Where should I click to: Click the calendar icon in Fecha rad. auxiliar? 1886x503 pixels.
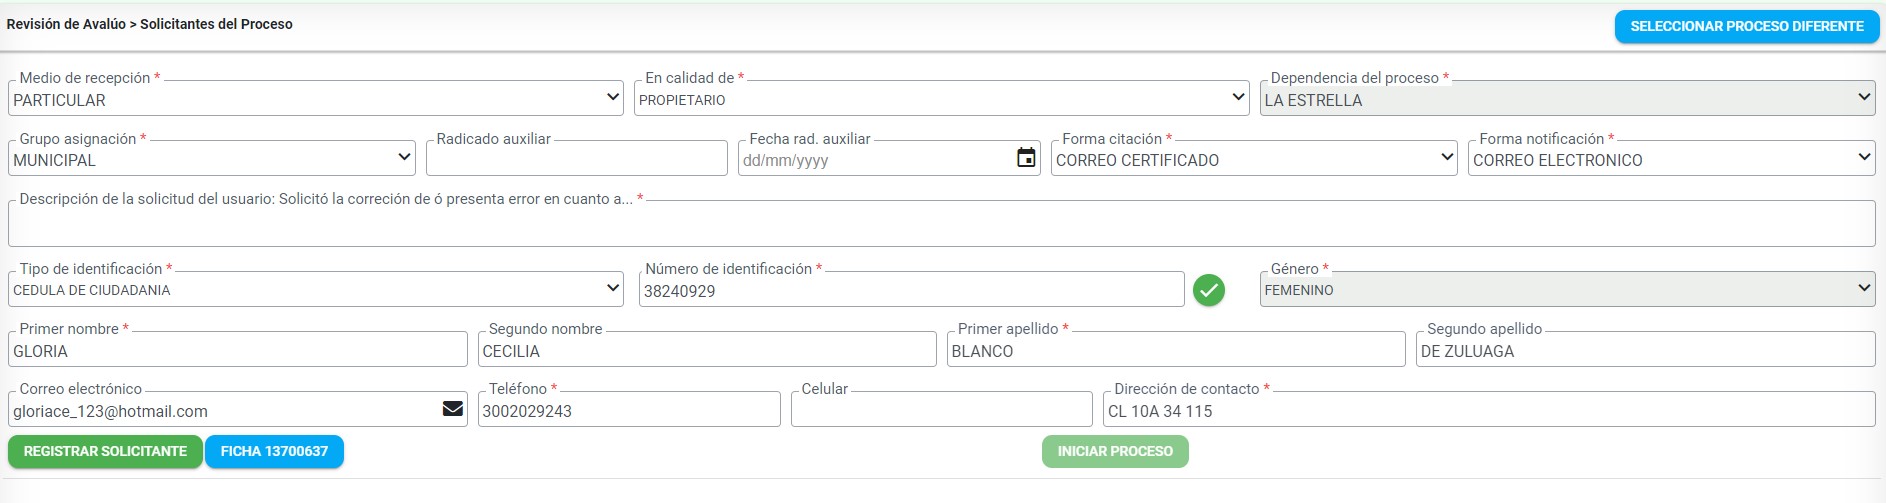tap(1026, 158)
